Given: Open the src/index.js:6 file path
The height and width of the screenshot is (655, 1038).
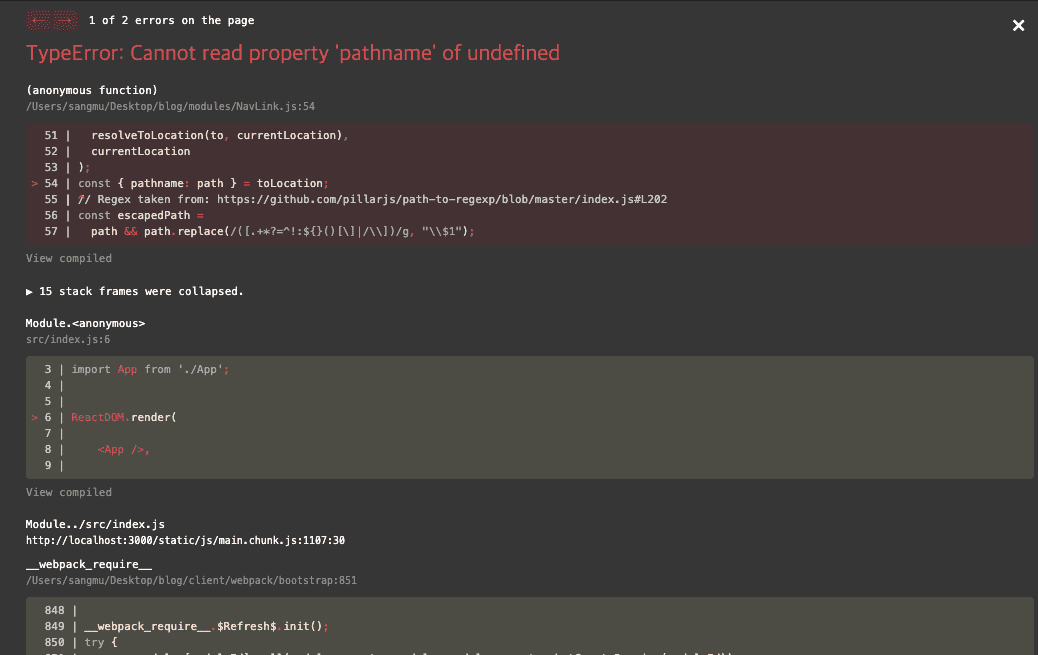Looking at the screenshot, I should click(x=68, y=340).
